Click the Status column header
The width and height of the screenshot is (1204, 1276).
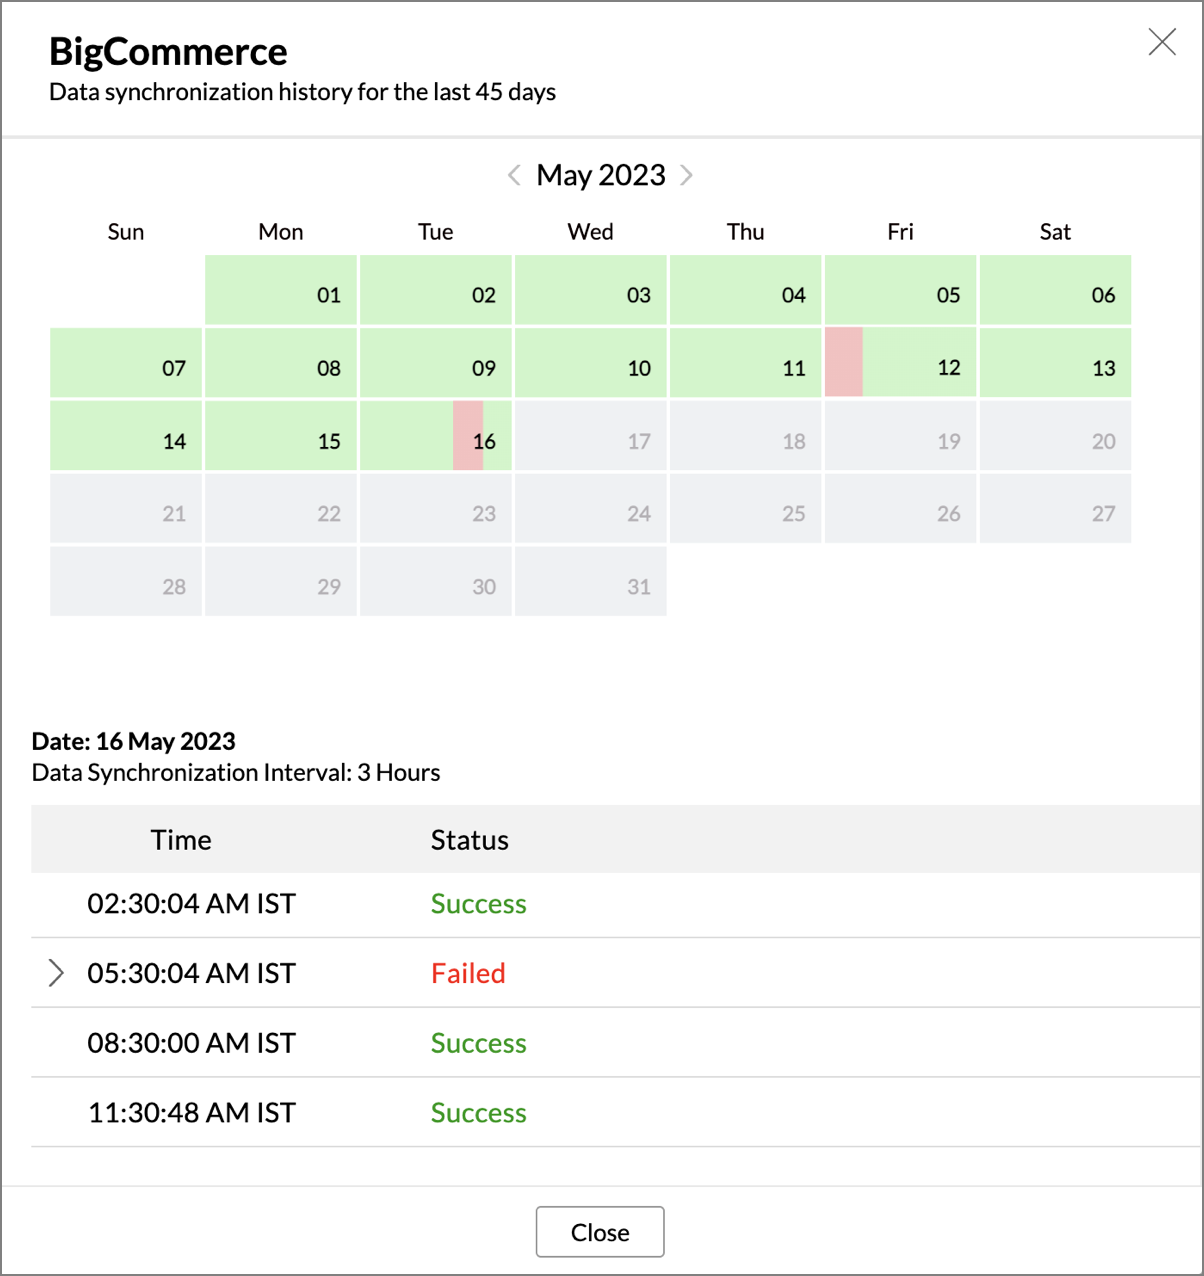[469, 840]
